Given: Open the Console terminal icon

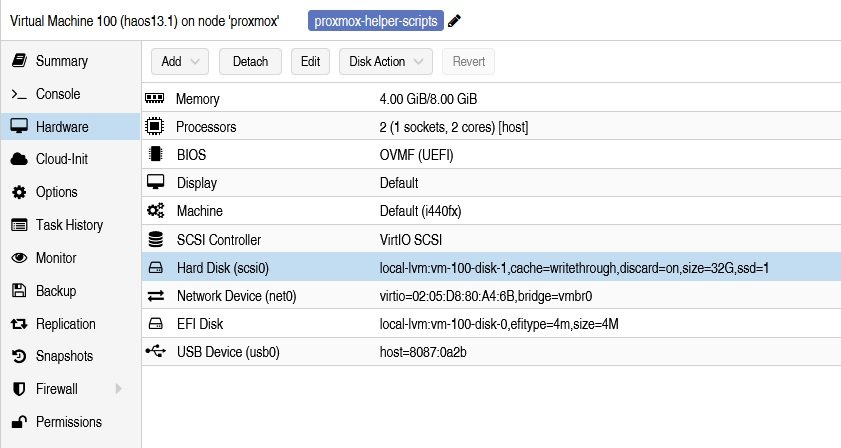Looking at the screenshot, I should click(18, 94).
